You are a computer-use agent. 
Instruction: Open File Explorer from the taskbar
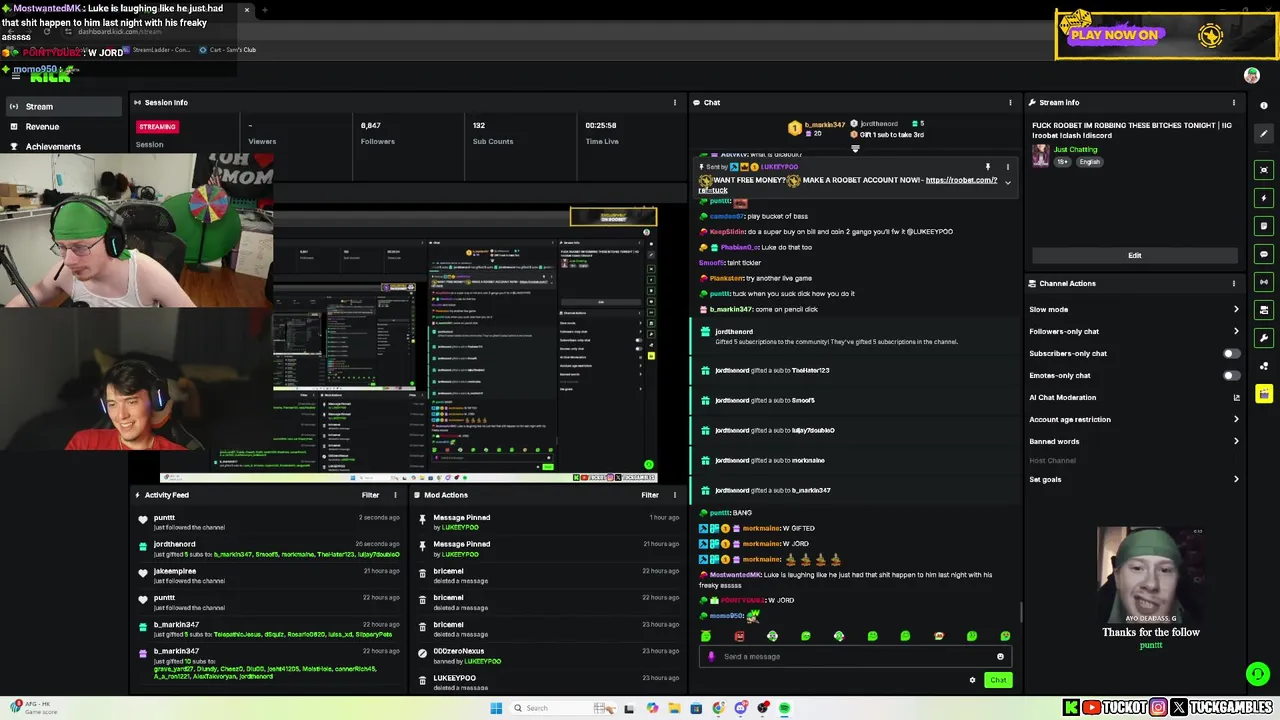coord(675,708)
